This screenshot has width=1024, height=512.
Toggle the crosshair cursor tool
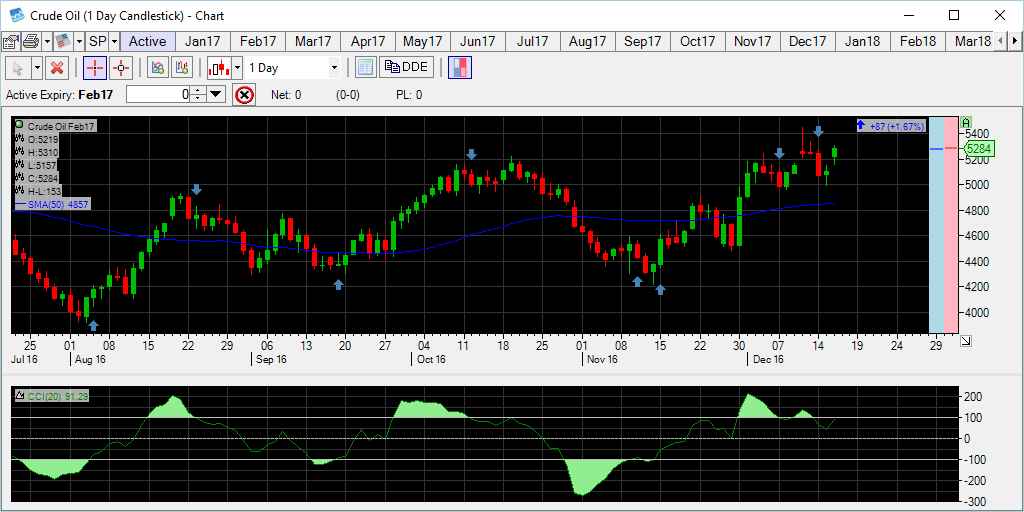click(x=94, y=67)
